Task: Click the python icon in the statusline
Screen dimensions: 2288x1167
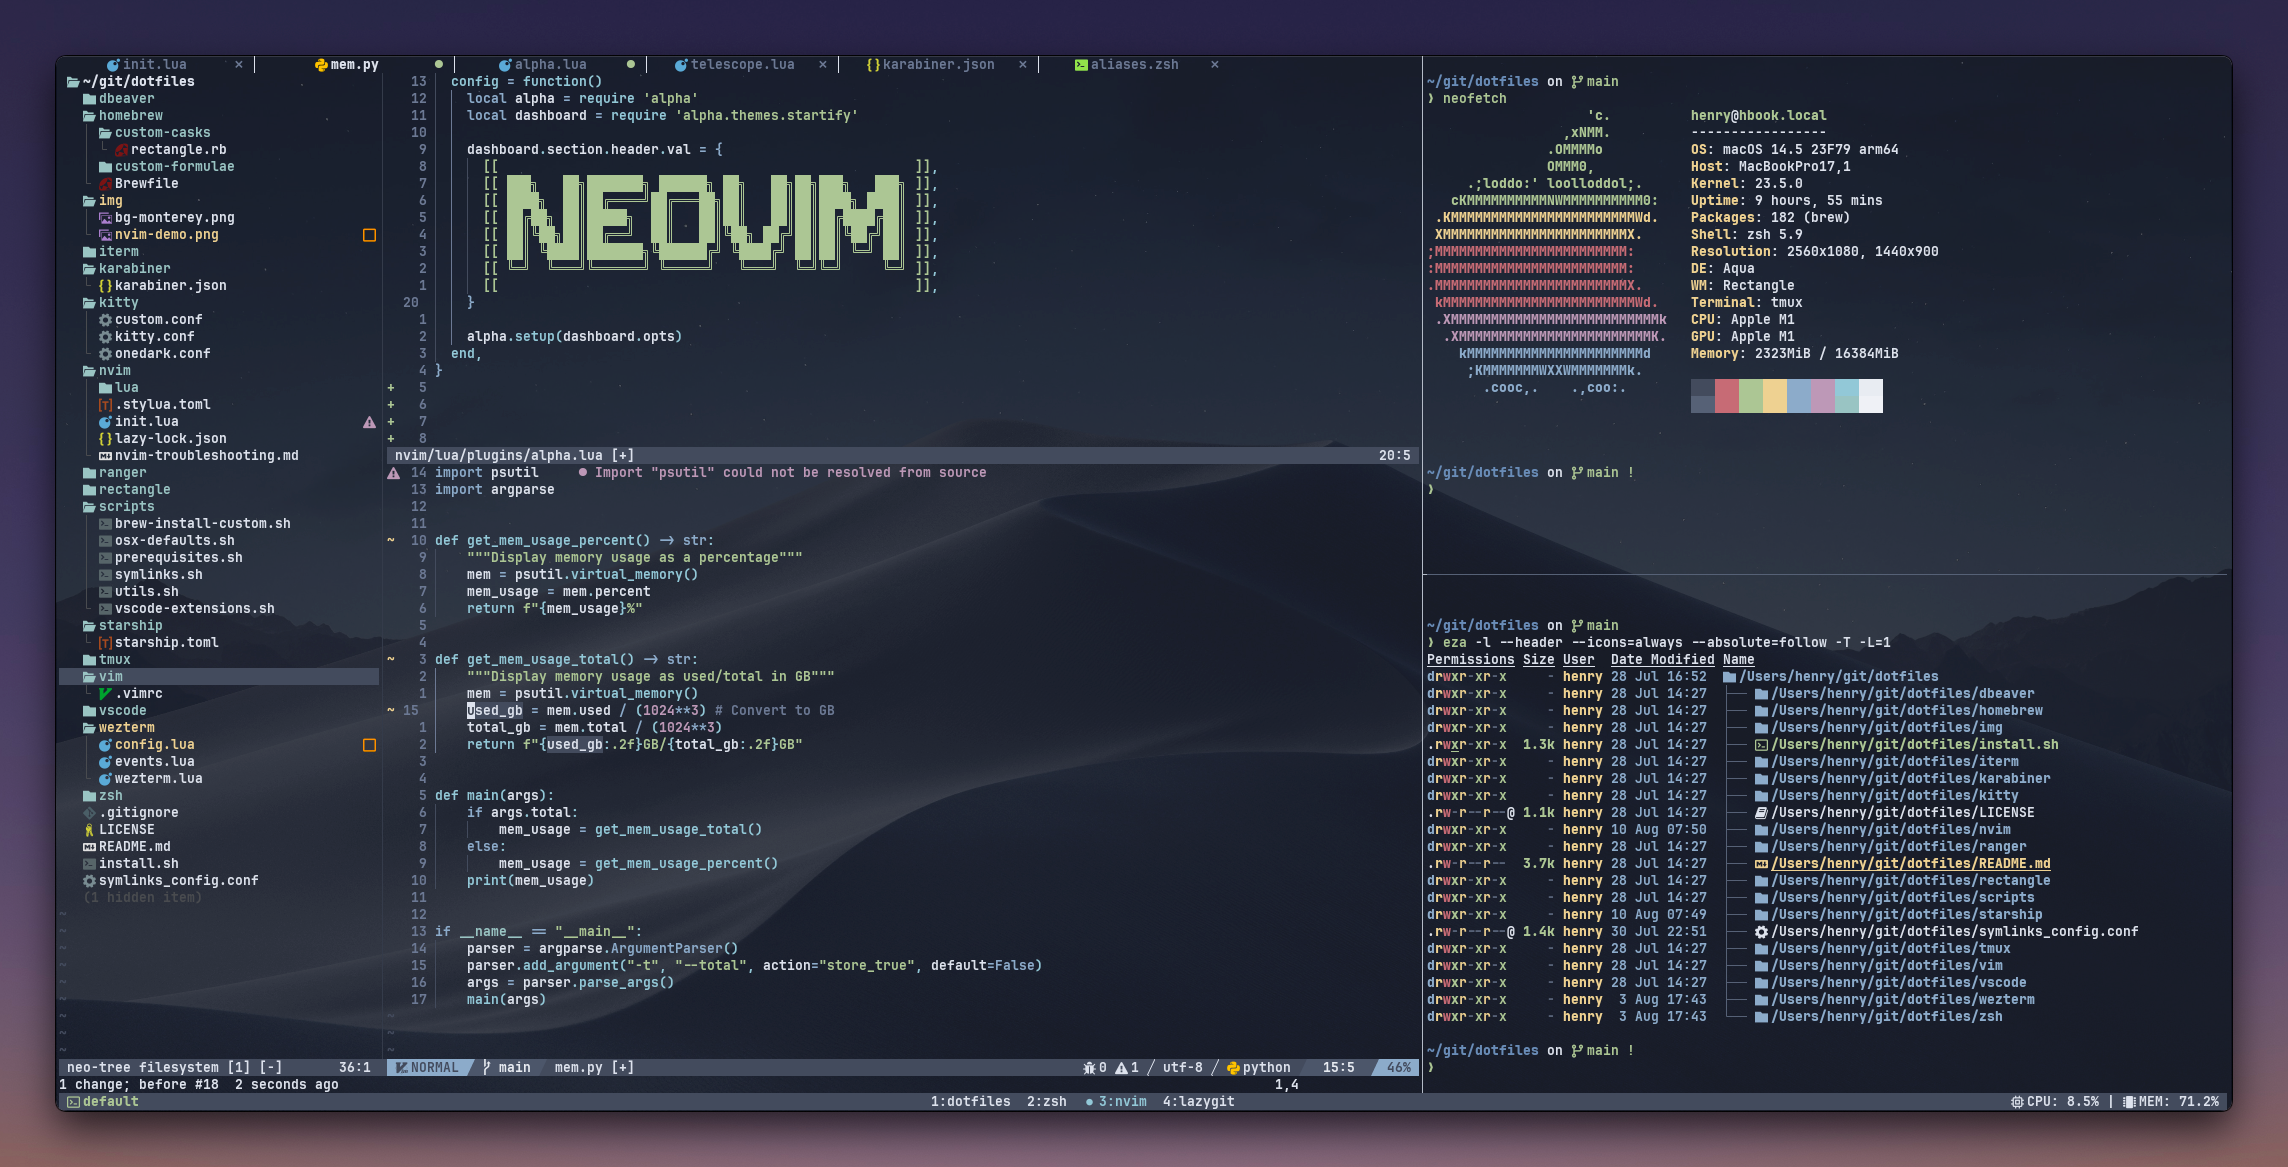Action: [1233, 1068]
